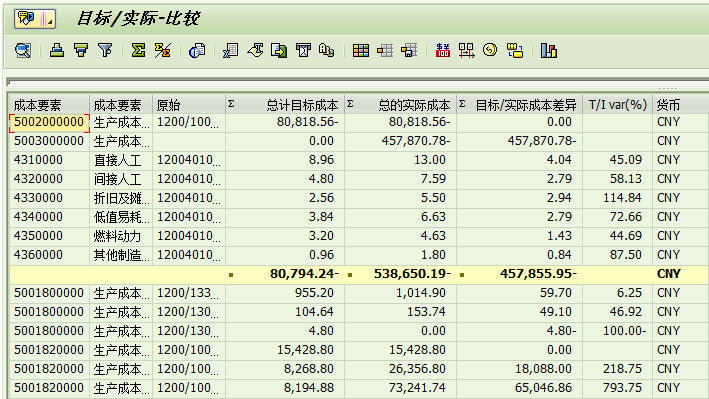Viewport: 709px width, 399px height.
Task: Click sigma icon in 总计目标成本 header
Action: pos(231,104)
